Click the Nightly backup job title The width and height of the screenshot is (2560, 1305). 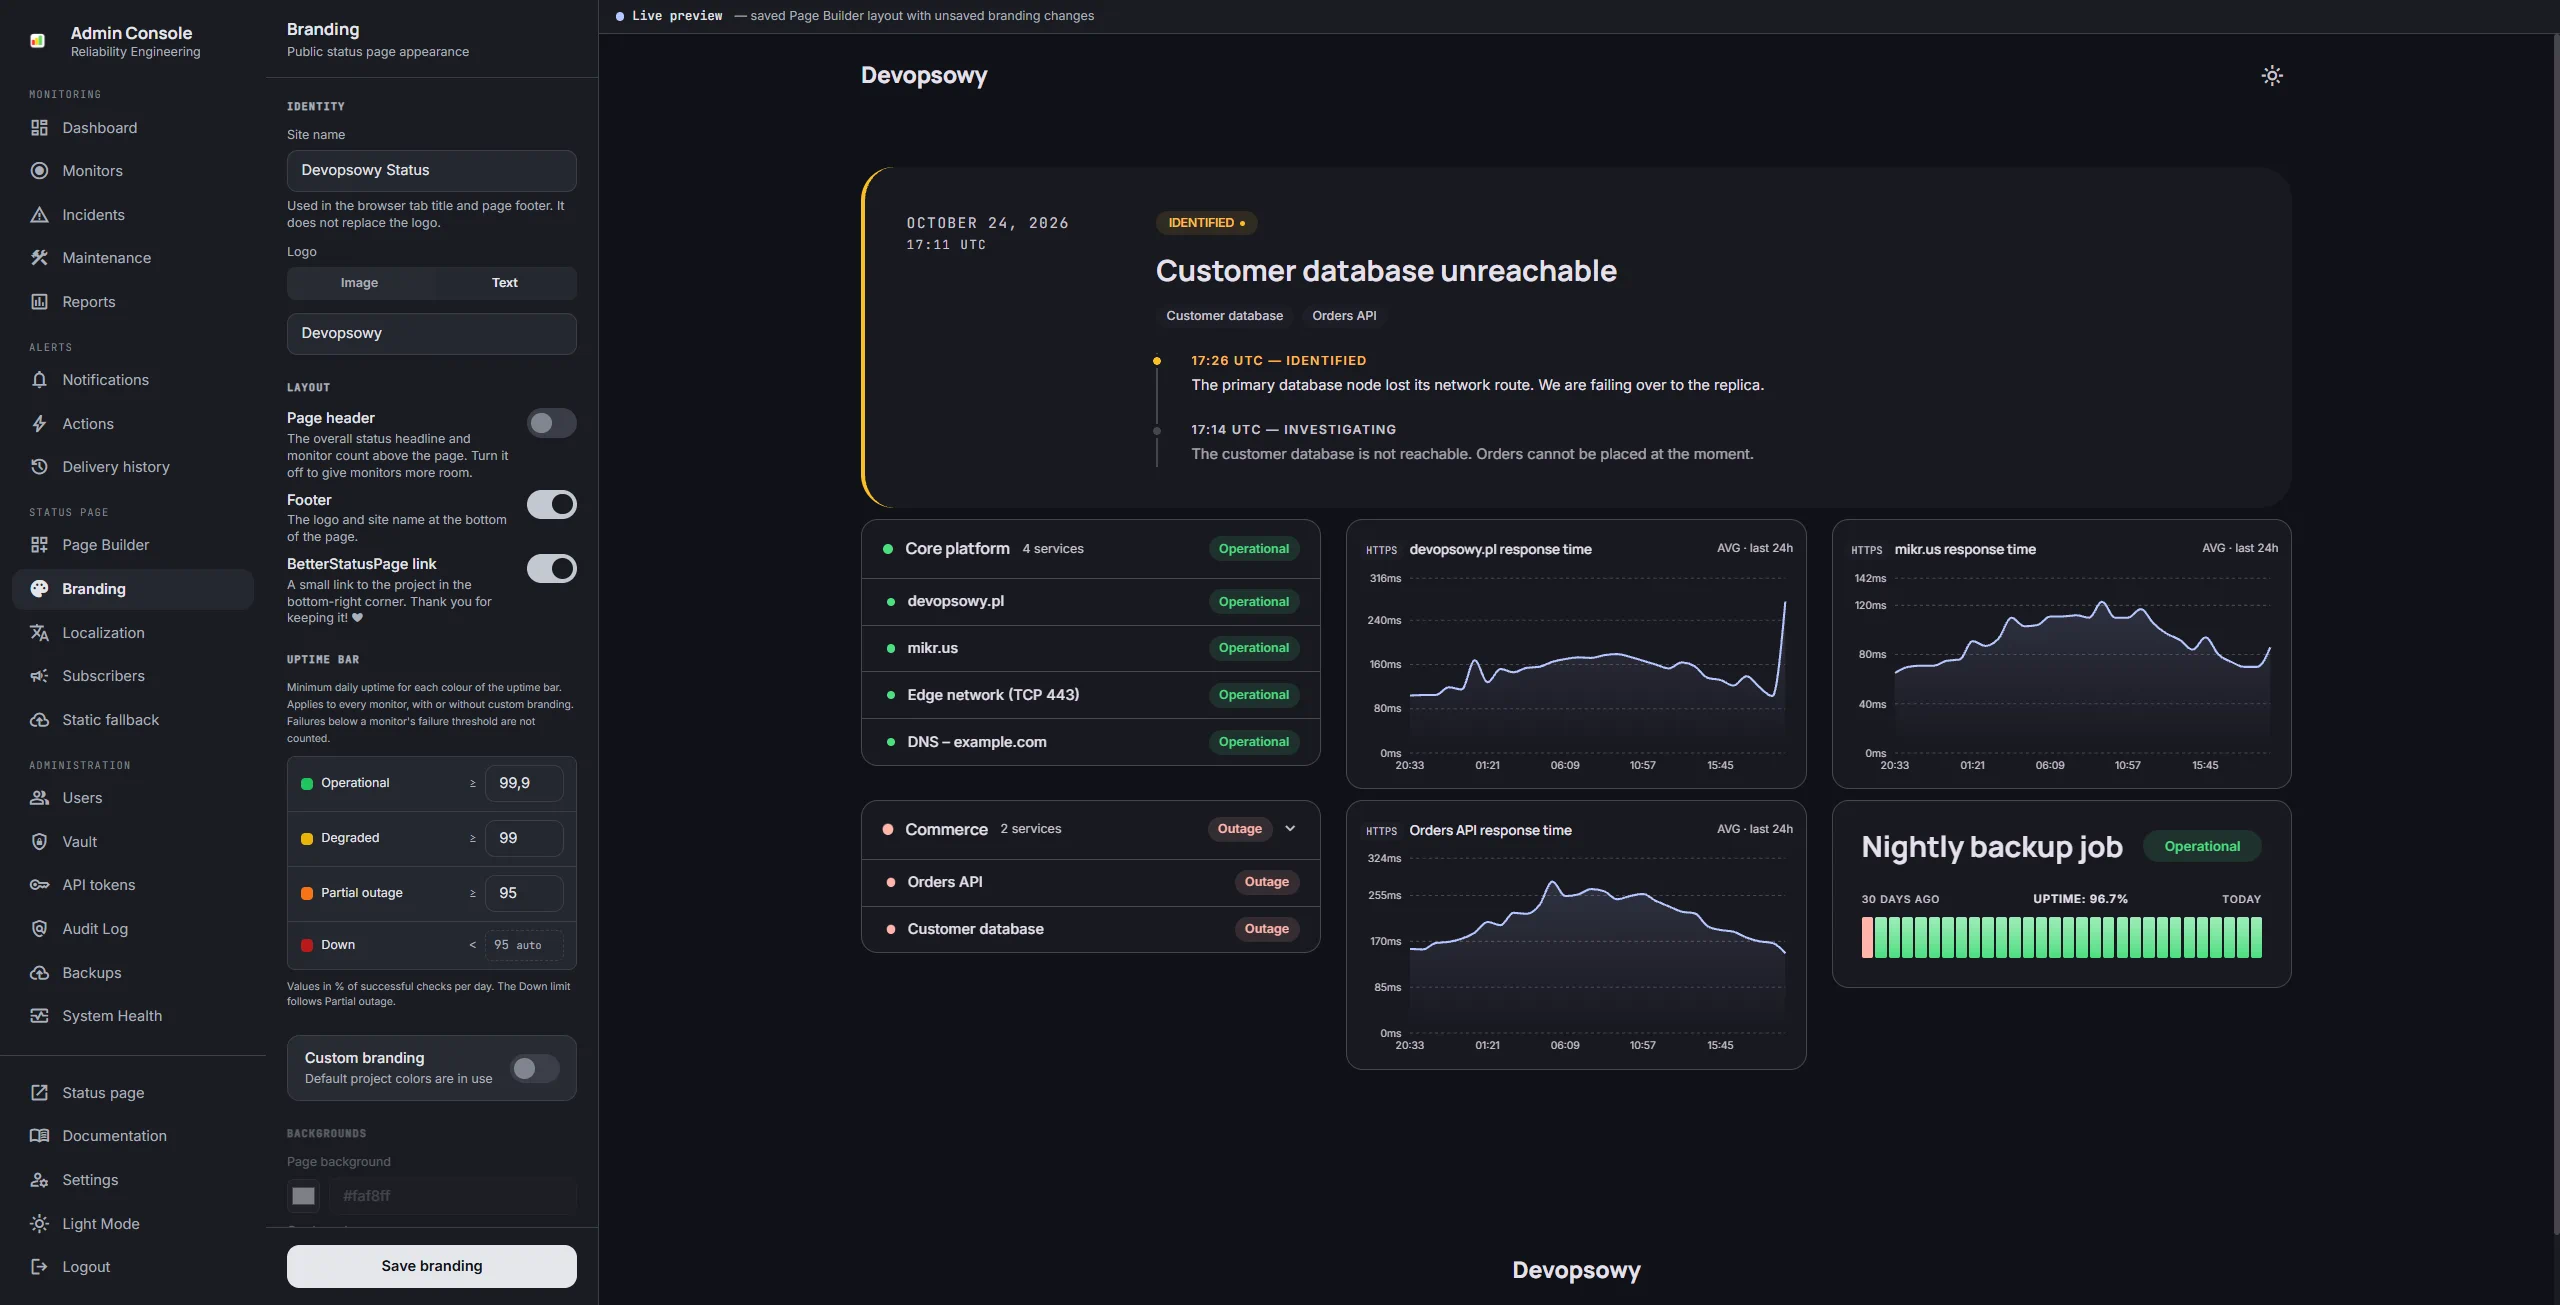[x=1991, y=847]
